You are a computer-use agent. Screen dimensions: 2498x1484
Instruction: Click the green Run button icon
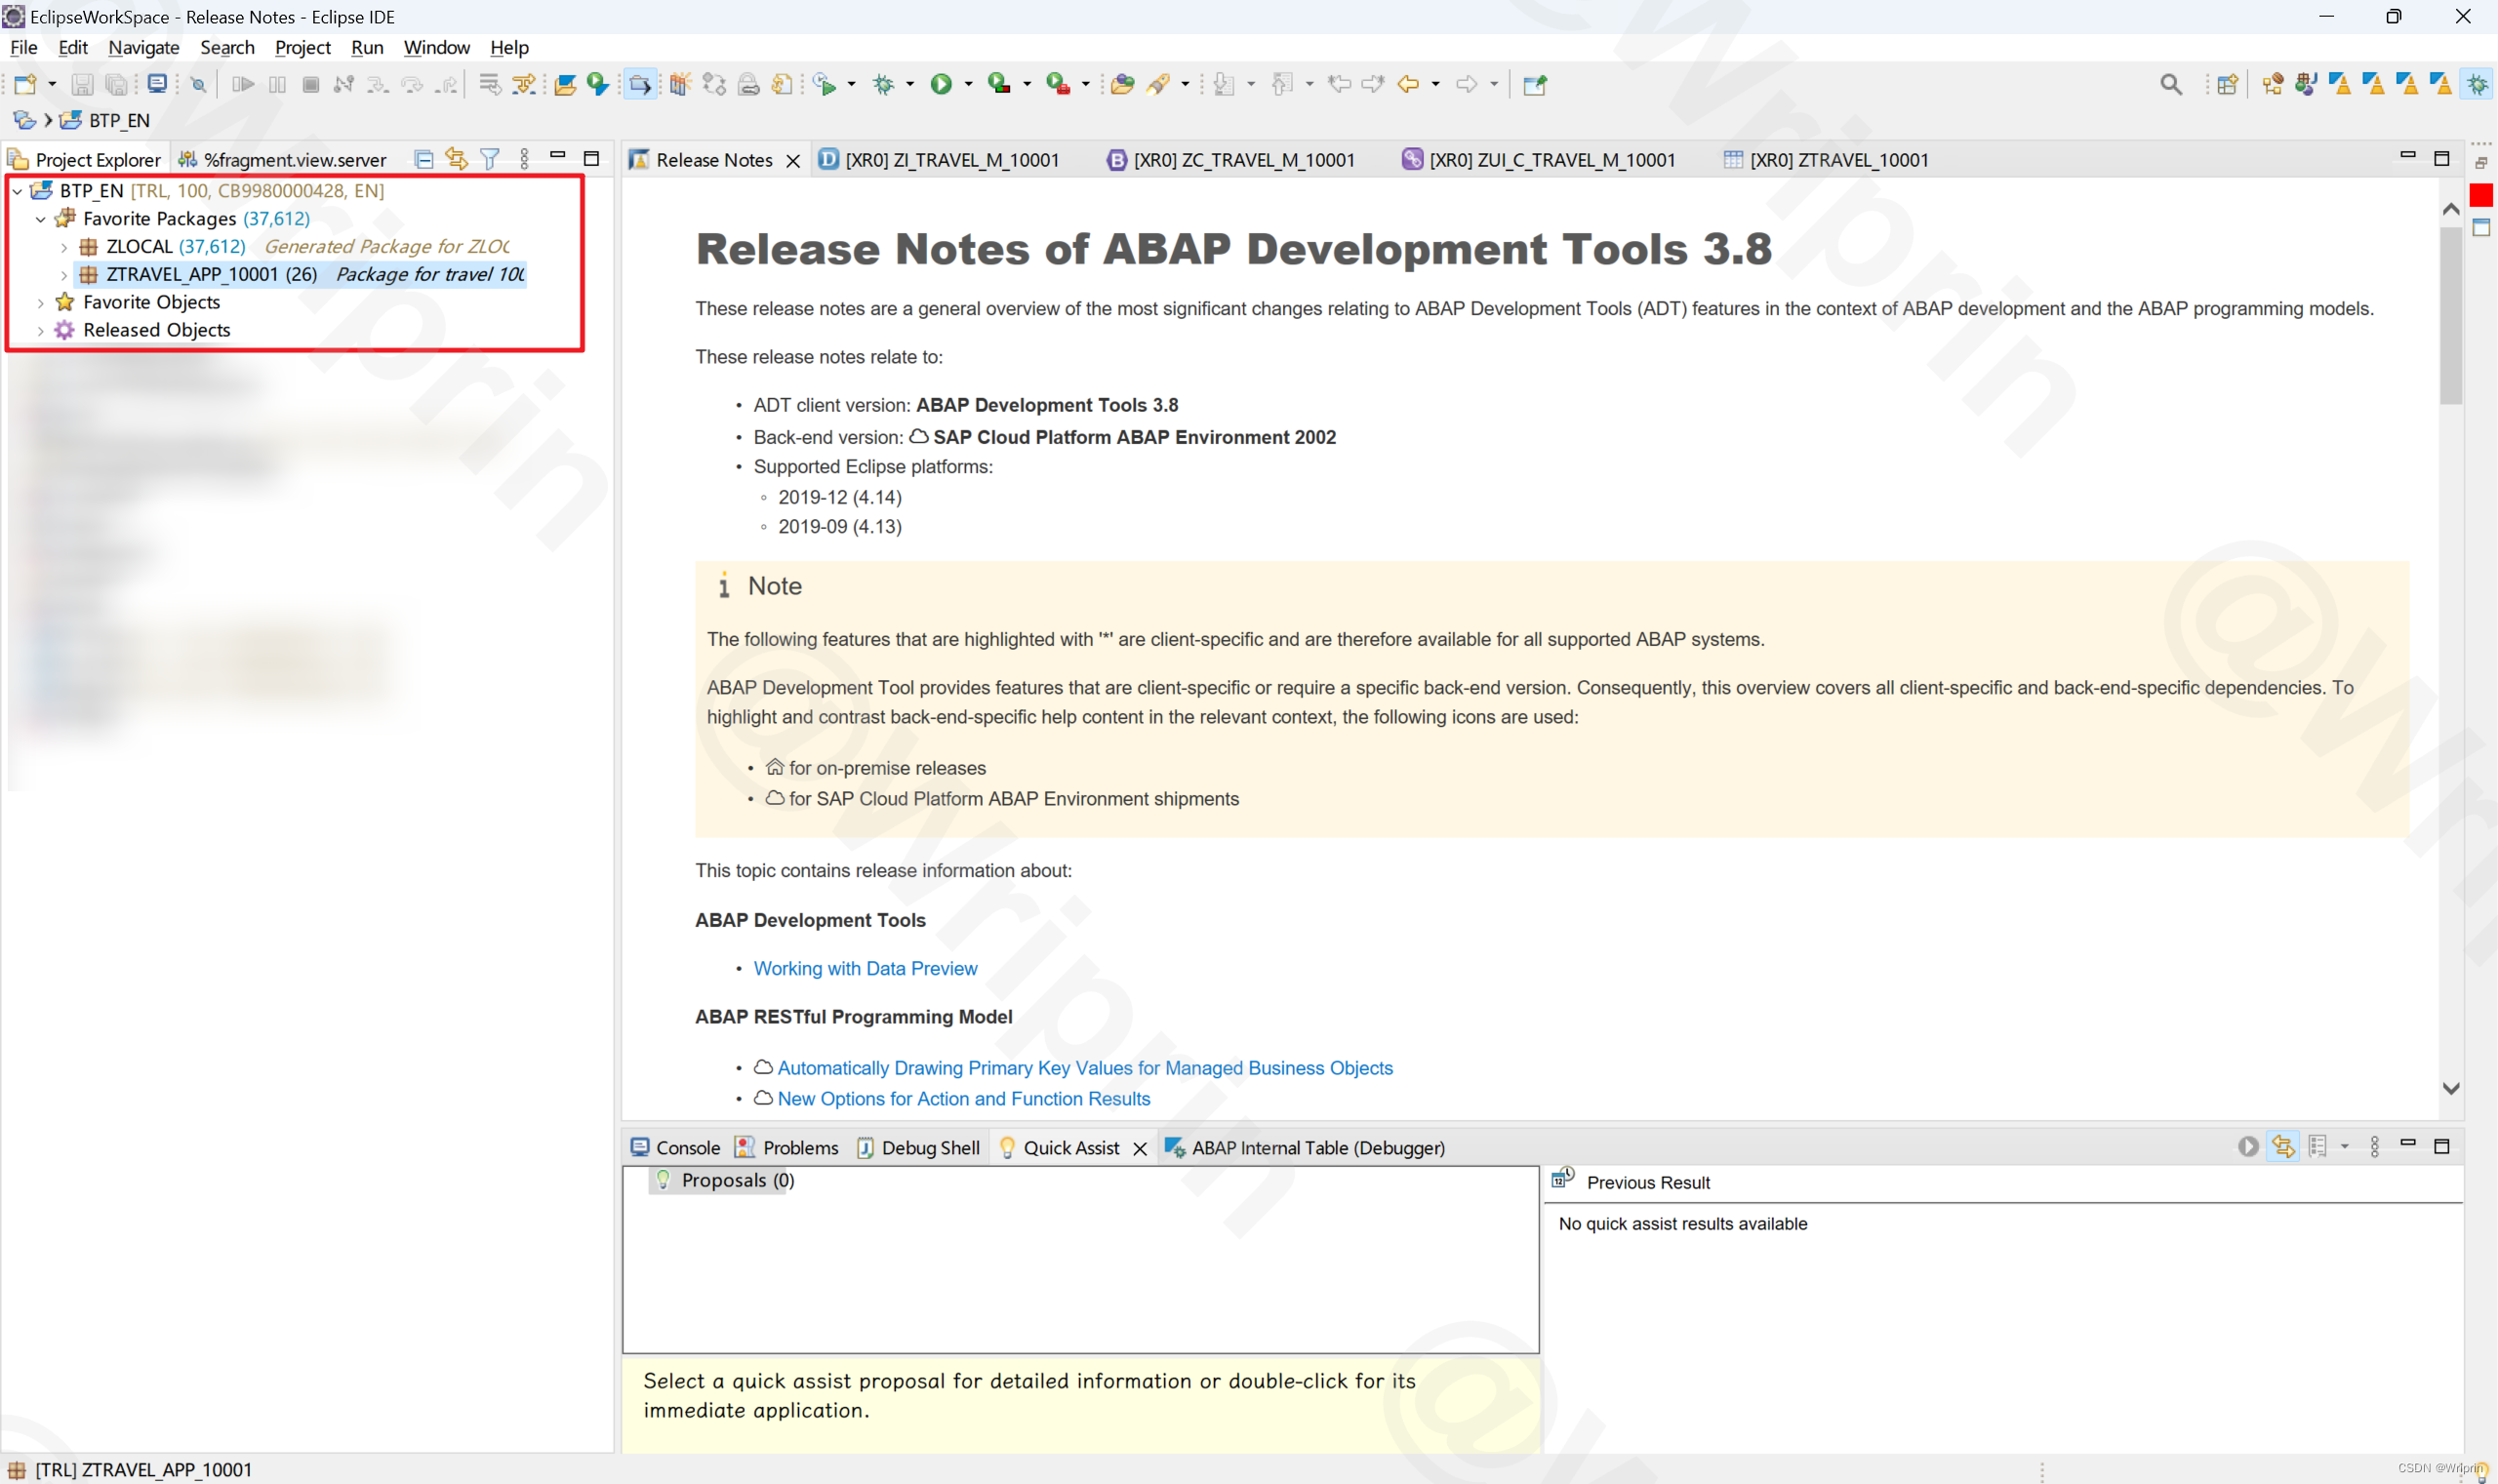coord(941,84)
